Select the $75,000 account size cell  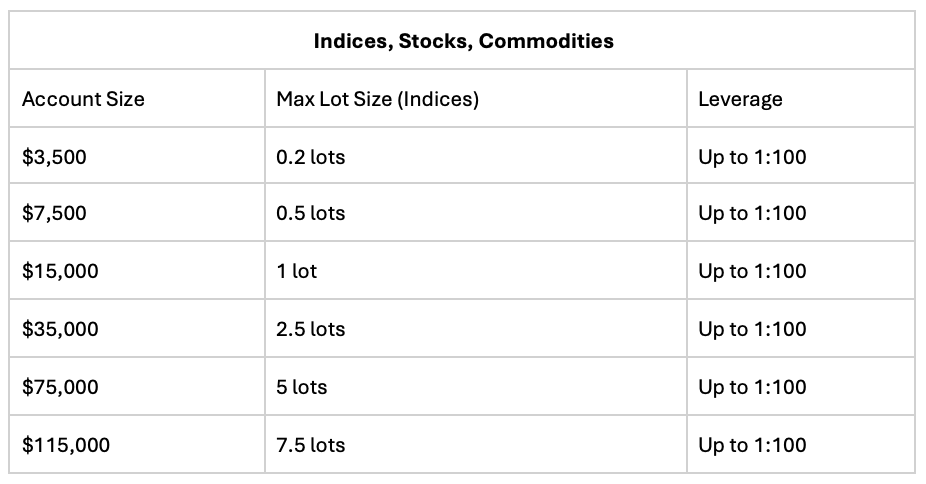tap(137, 385)
